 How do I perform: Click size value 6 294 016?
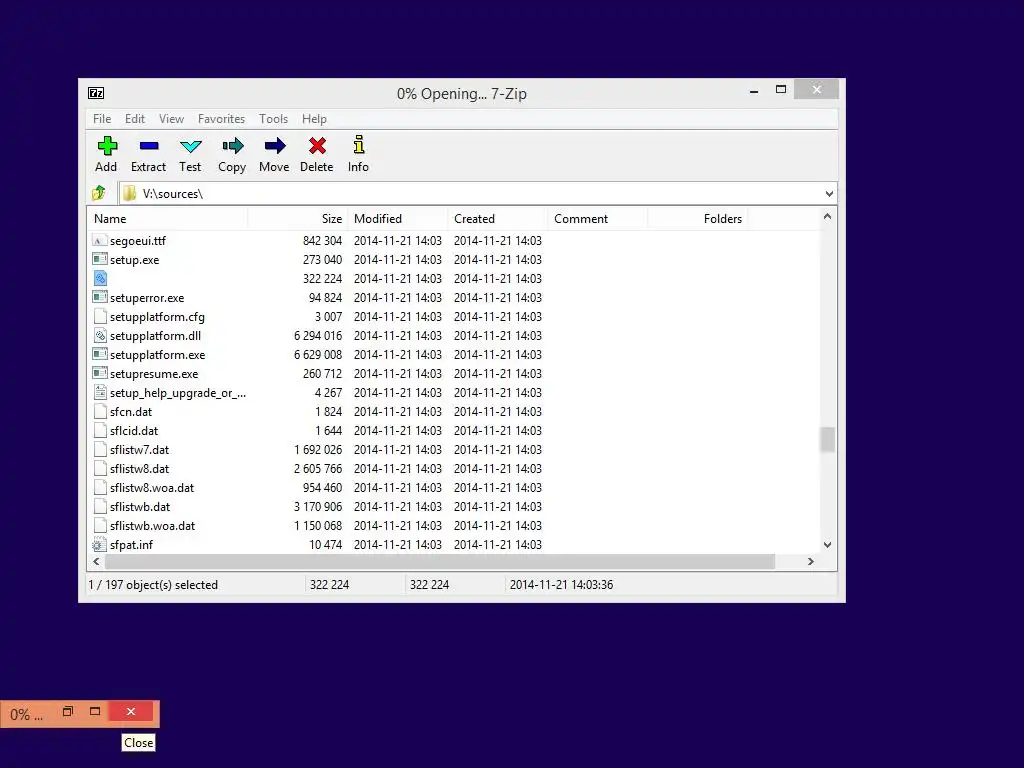(317, 336)
